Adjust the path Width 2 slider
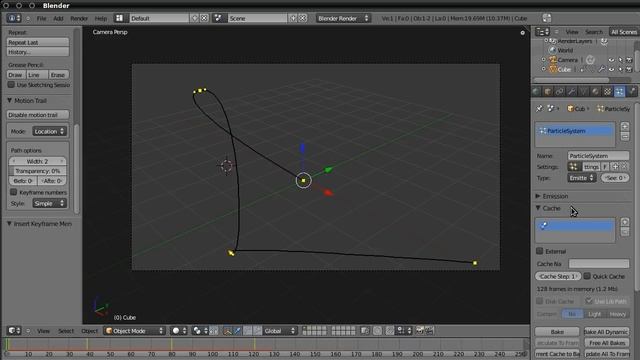This screenshot has height=360, width=640. [38, 161]
